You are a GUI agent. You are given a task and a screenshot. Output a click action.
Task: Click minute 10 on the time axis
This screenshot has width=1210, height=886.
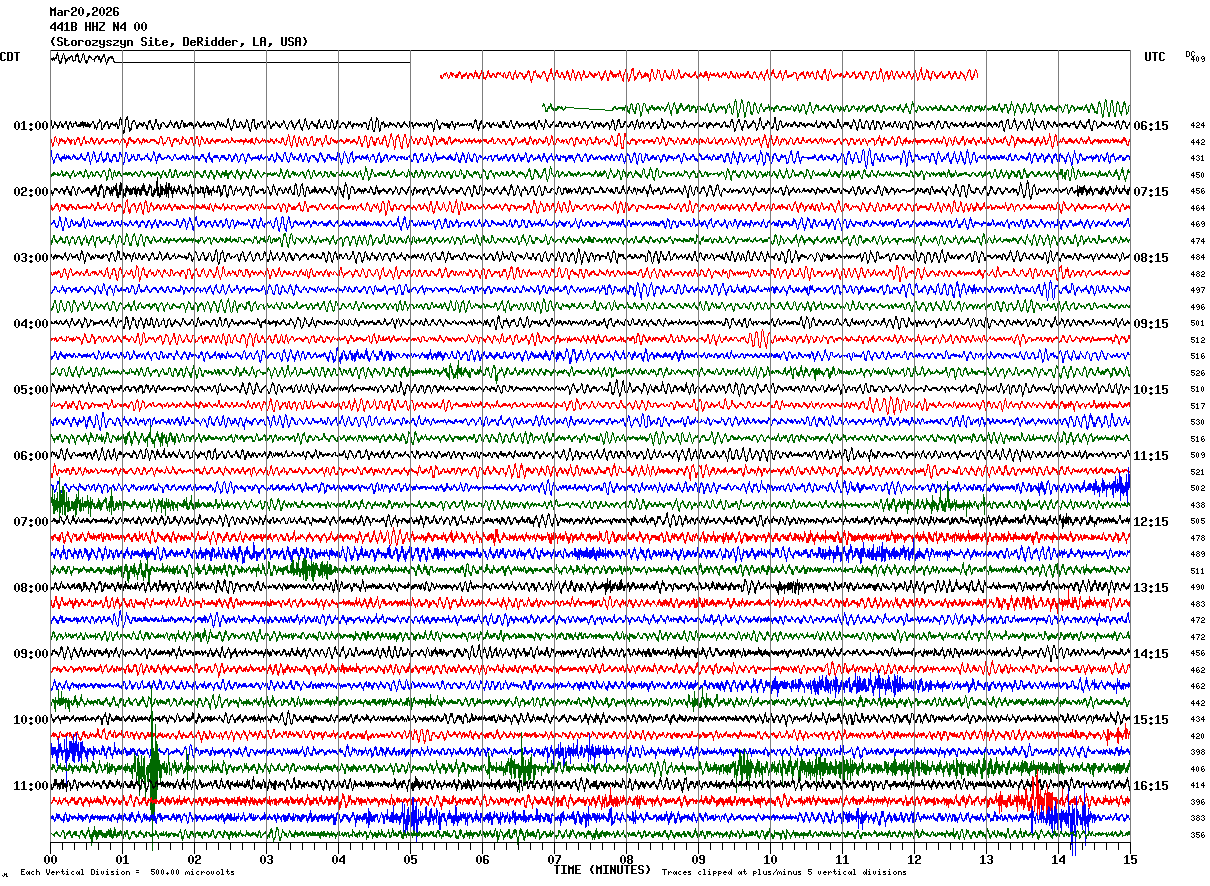(x=770, y=859)
